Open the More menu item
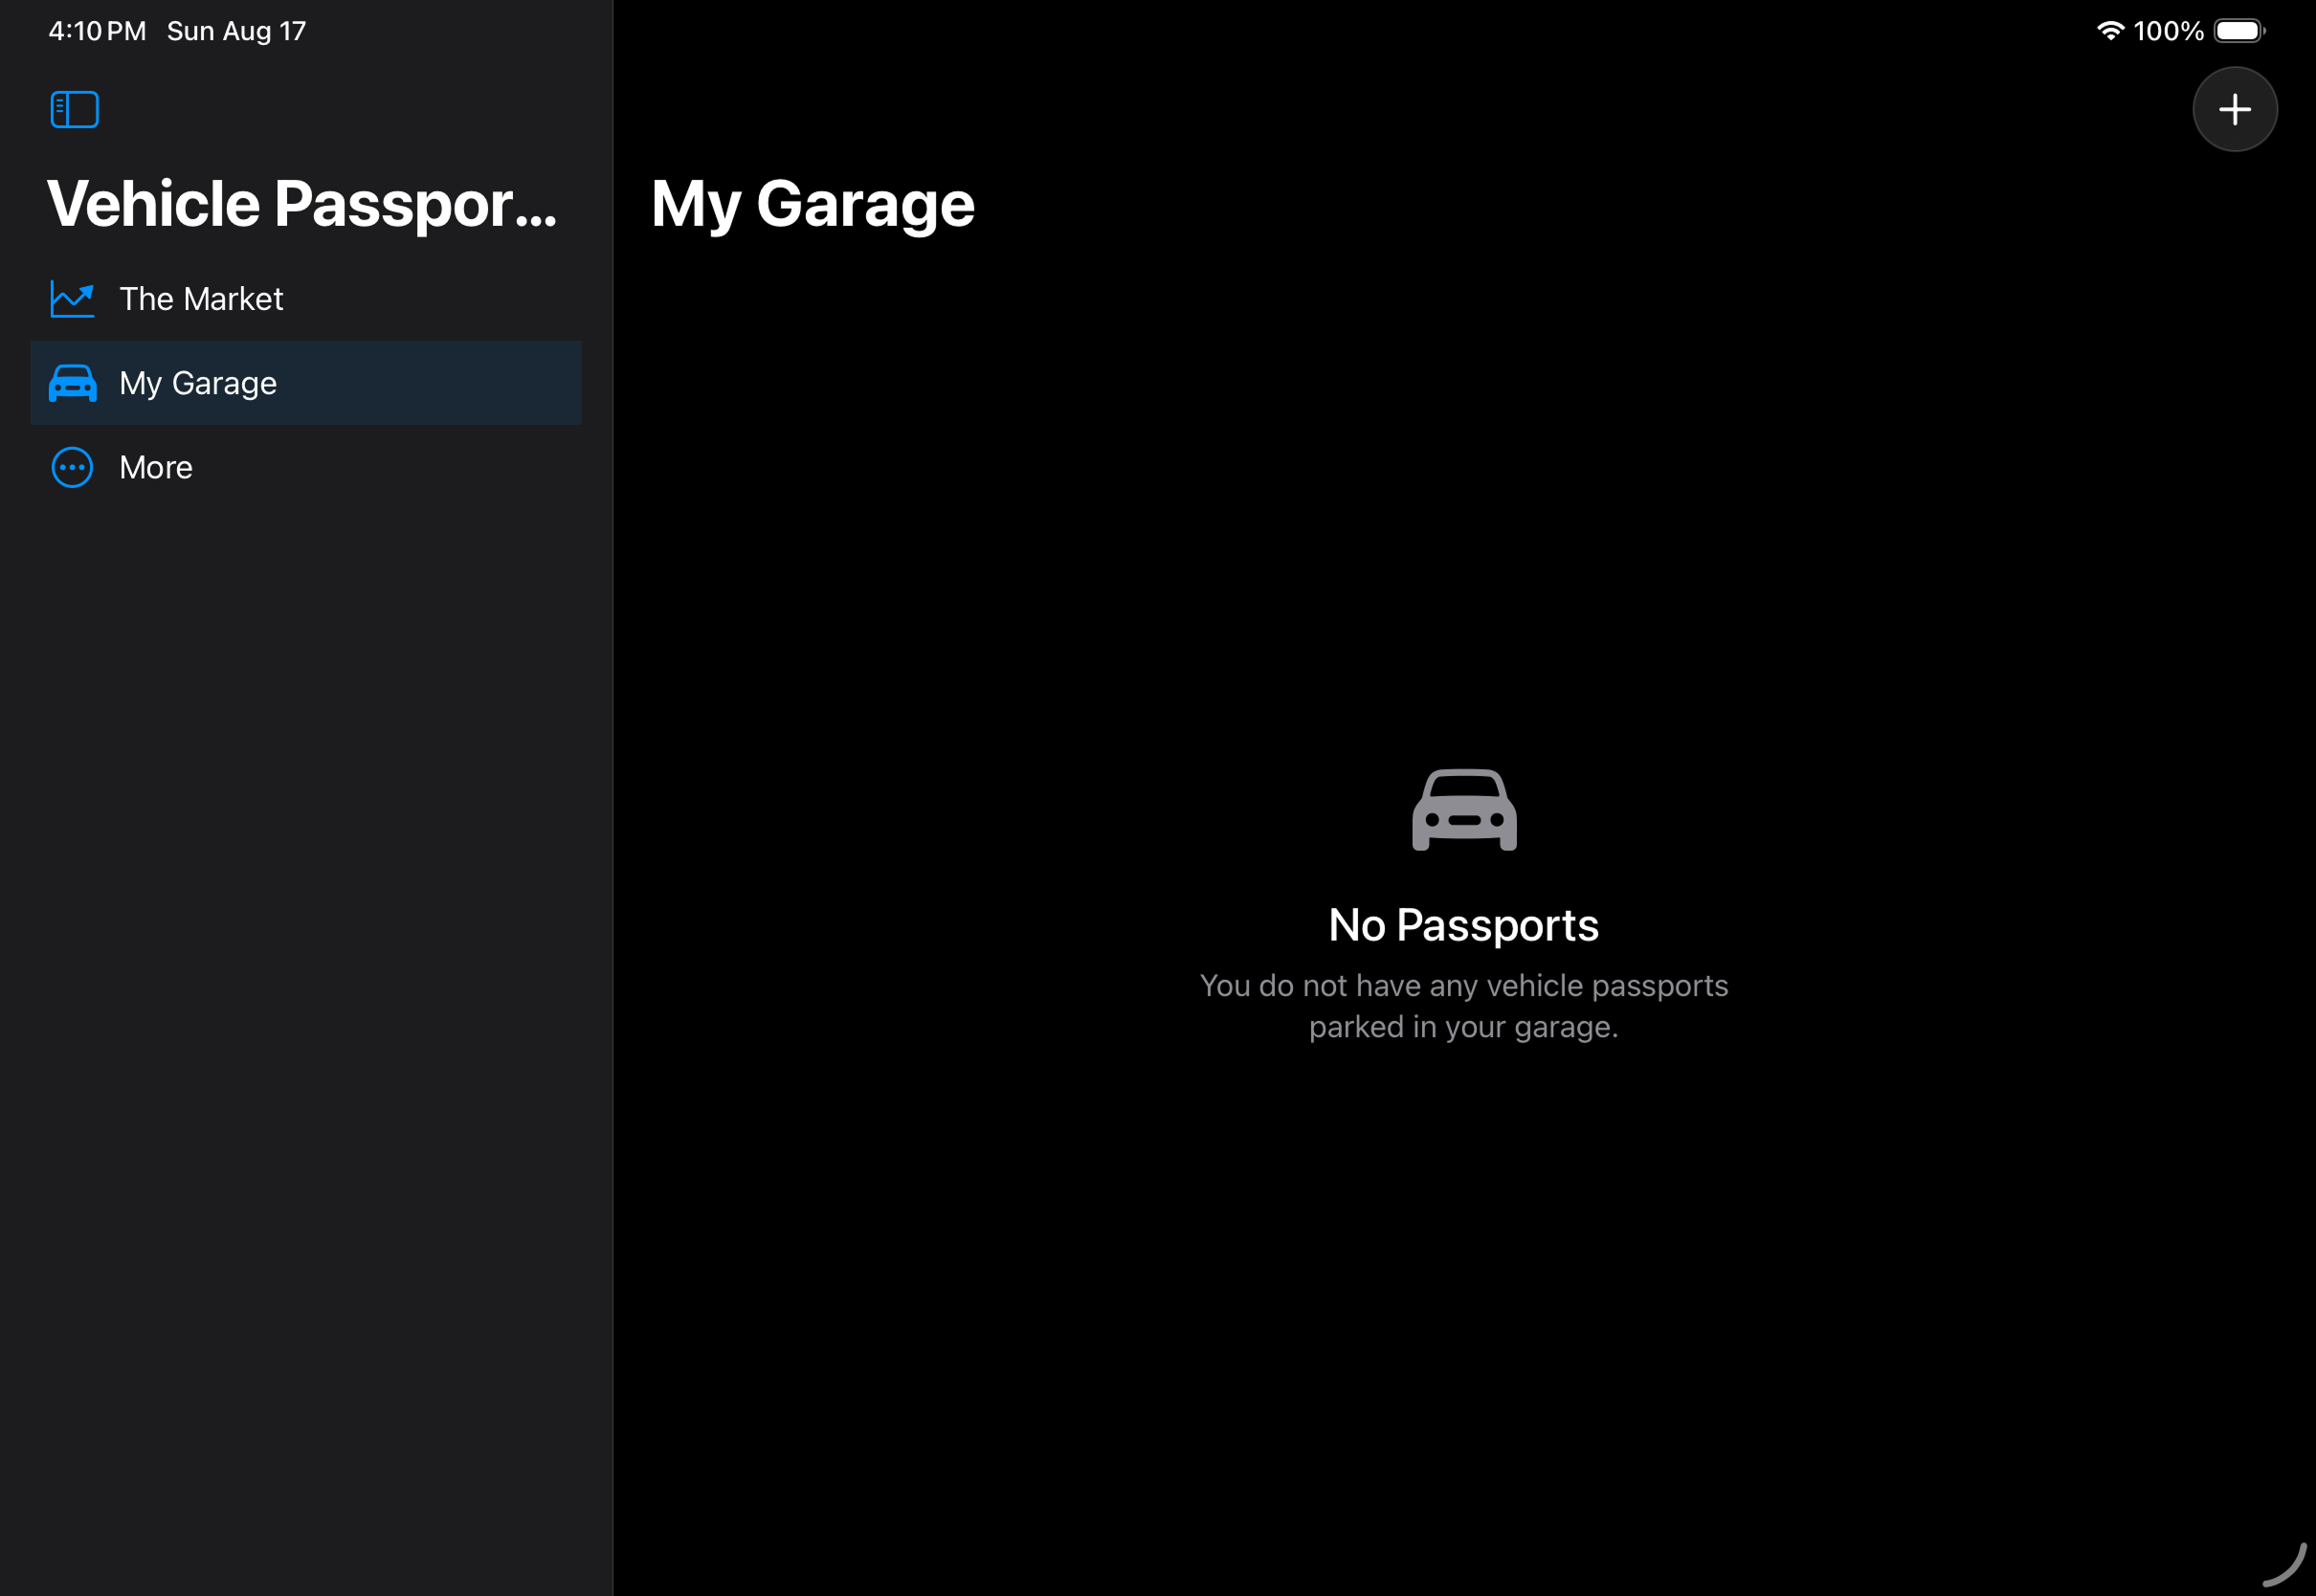This screenshot has width=2316, height=1596. pos(306,467)
